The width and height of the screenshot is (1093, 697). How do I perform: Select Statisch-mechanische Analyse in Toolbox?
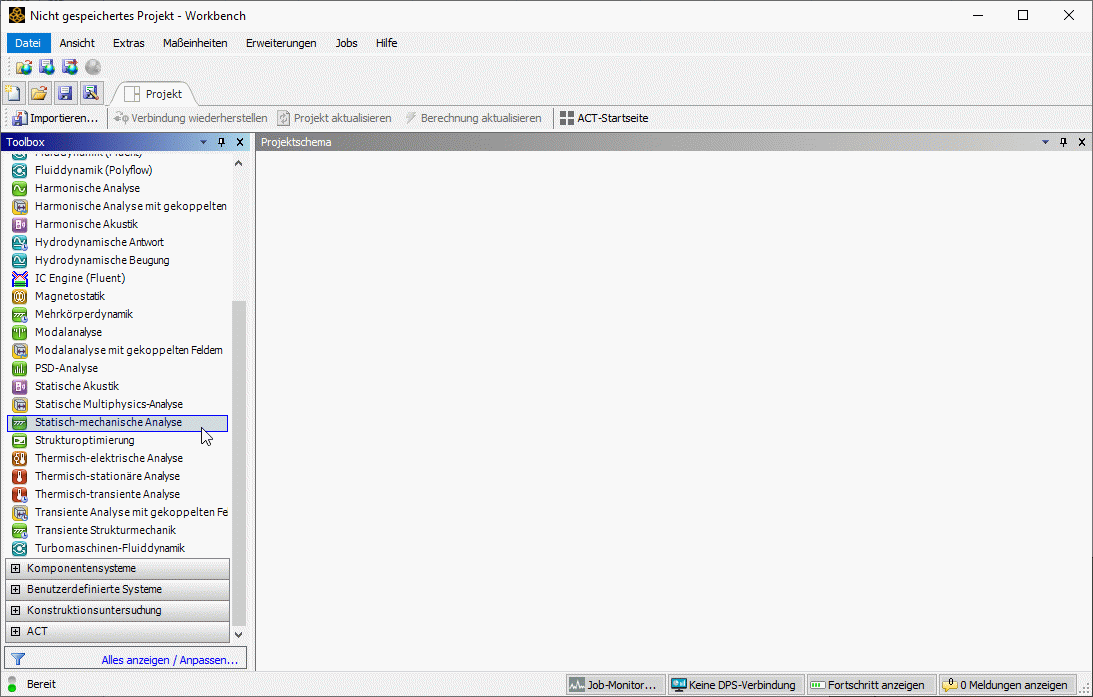[108, 423]
